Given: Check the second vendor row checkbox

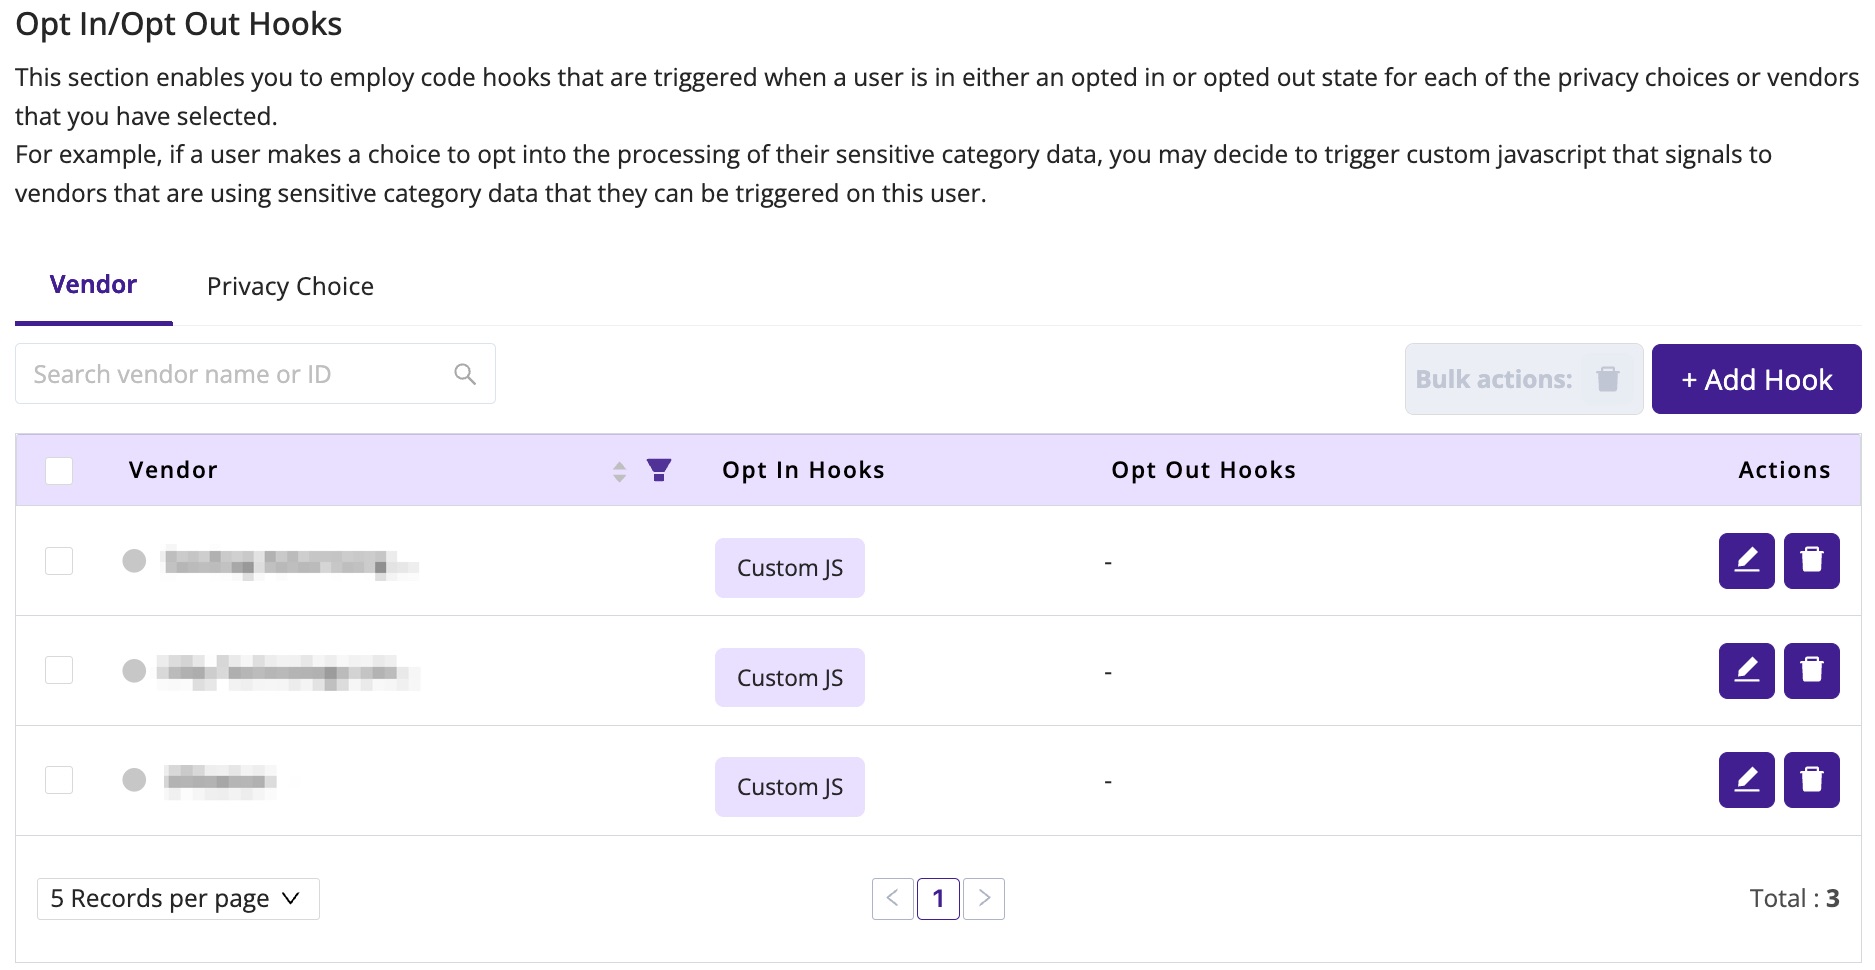Looking at the screenshot, I should click(x=59, y=670).
